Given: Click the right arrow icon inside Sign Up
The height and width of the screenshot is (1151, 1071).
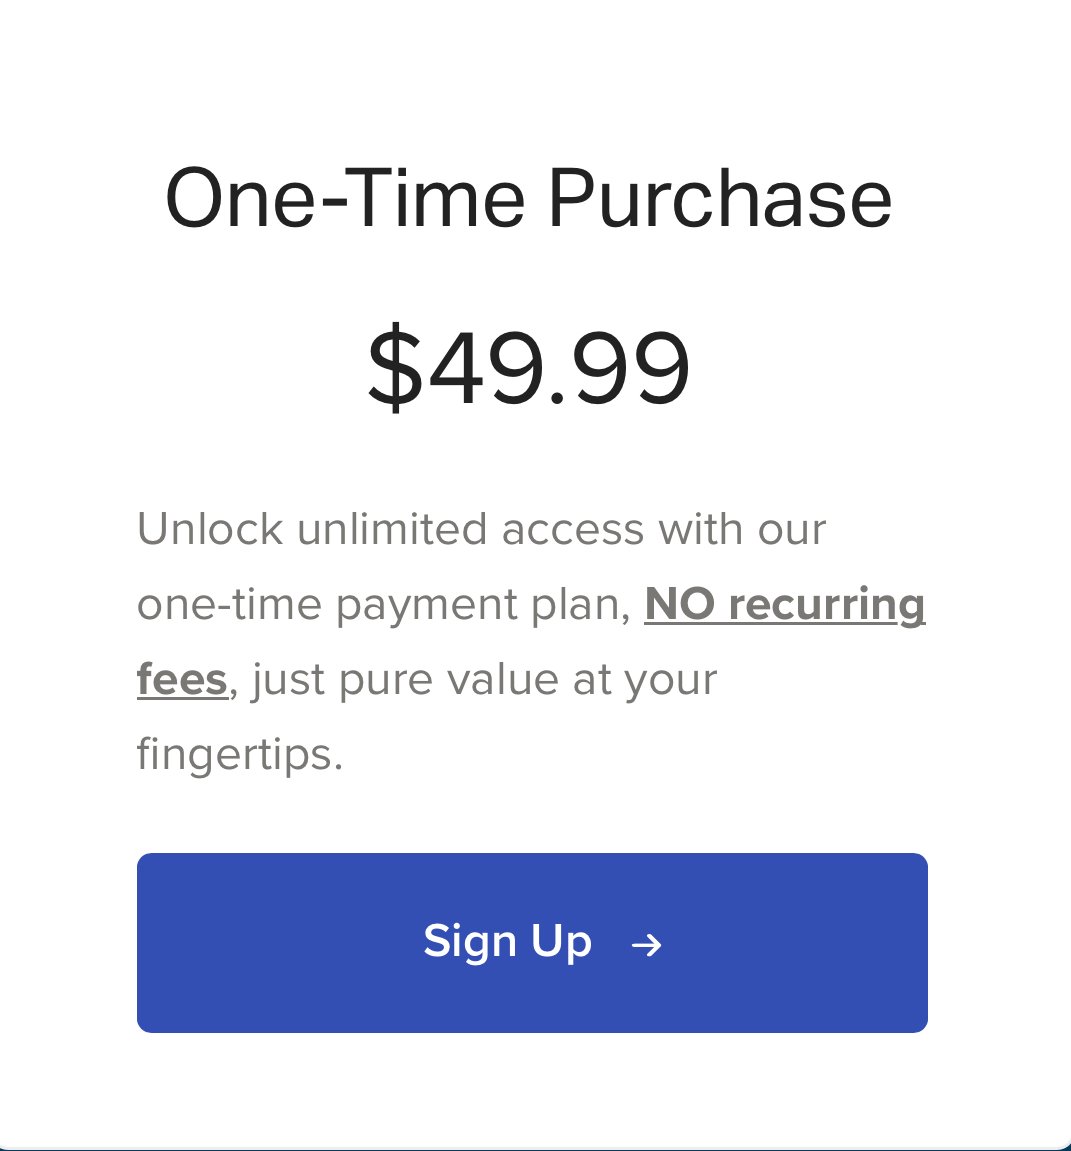Looking at the screenshot, I should [647, 945].
